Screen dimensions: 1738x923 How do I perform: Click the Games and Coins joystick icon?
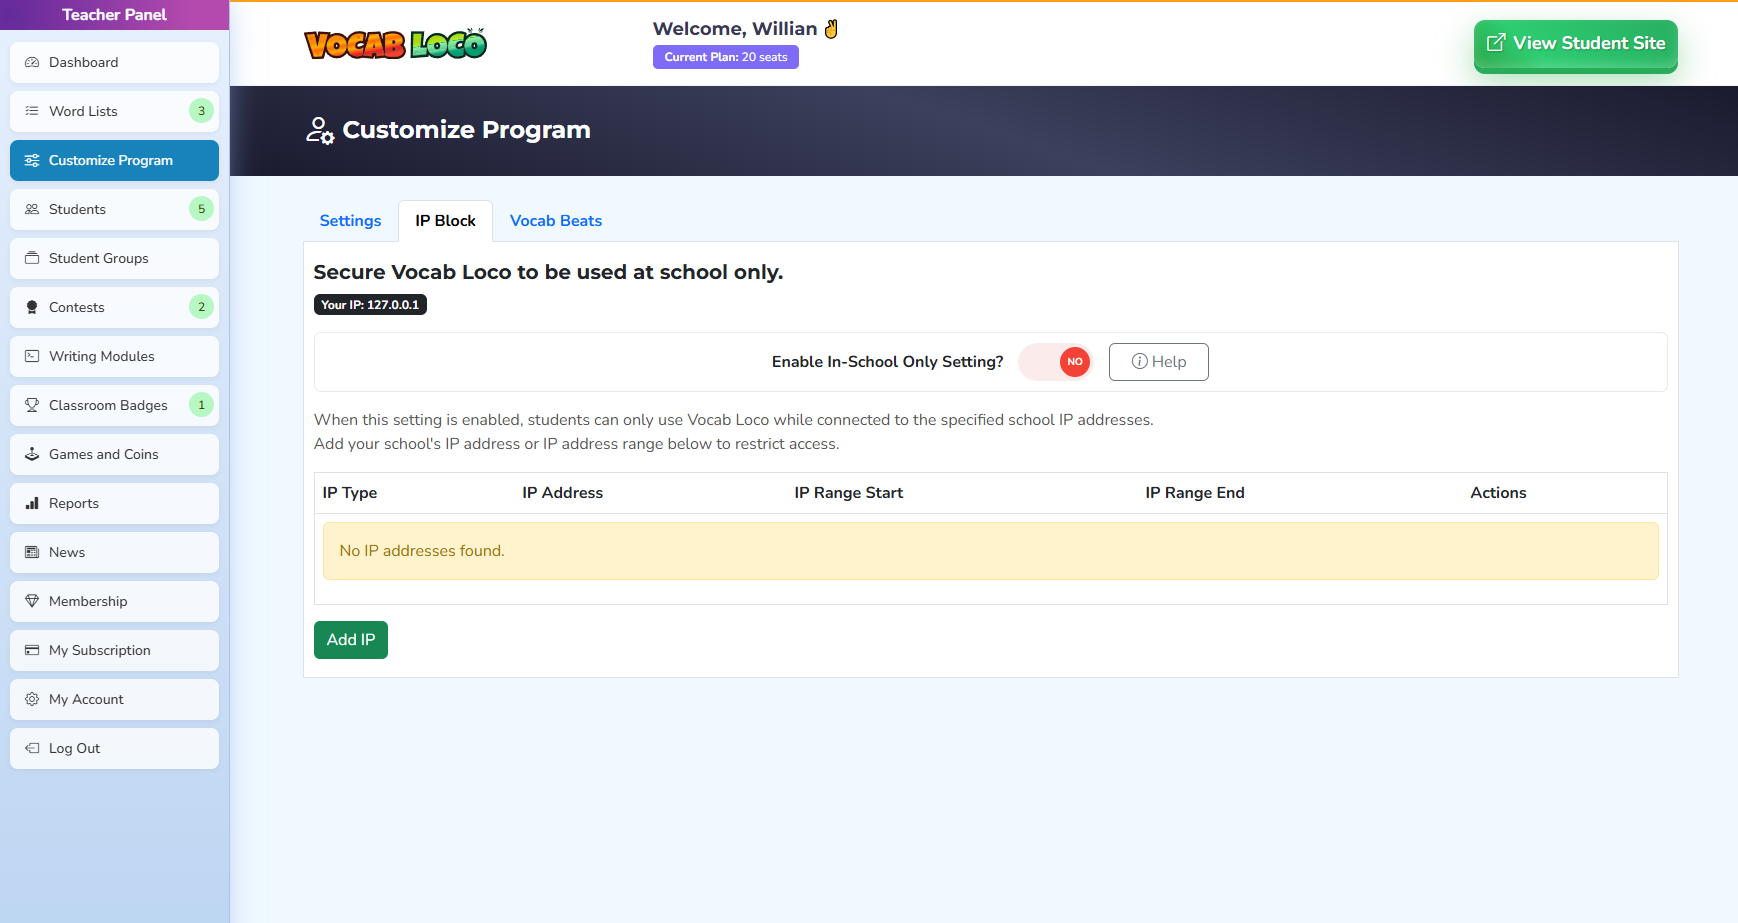coord(32,454)
